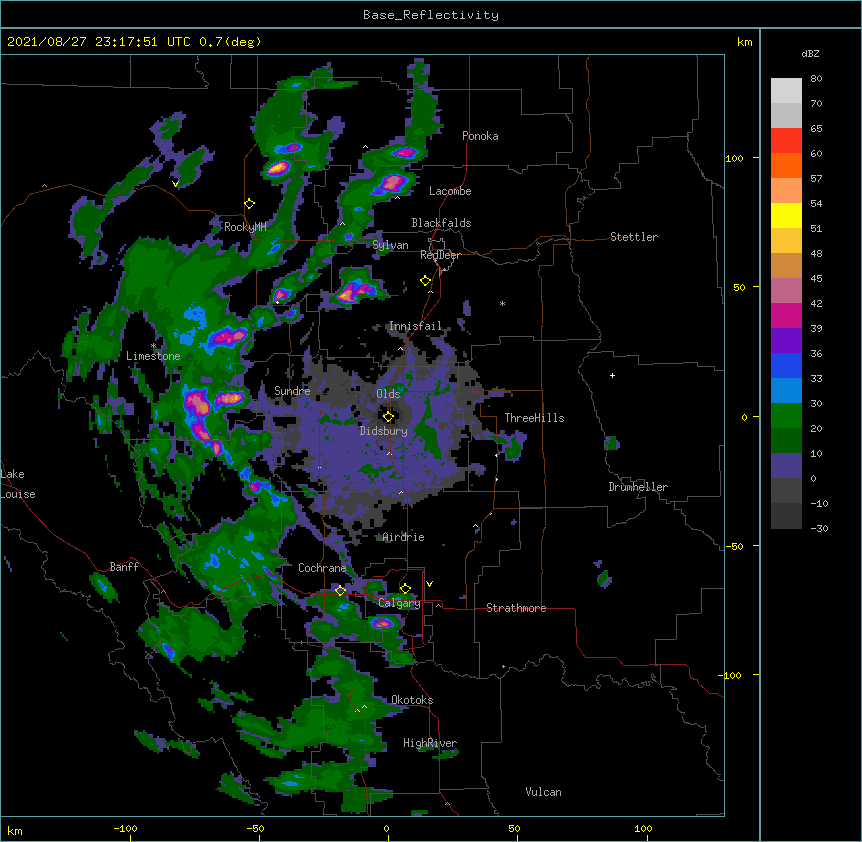Pick the red 60–65 dBZ swatch
Image resolution: width=862 pixels, height=842 pixels.
point(786,141)
